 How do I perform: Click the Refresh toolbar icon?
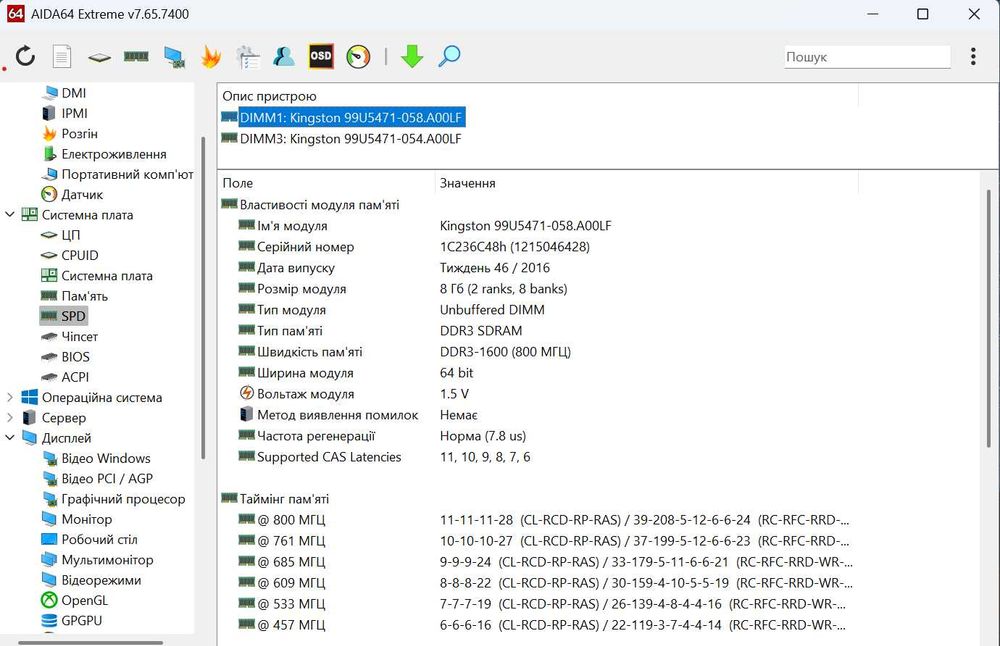[26, 56]
